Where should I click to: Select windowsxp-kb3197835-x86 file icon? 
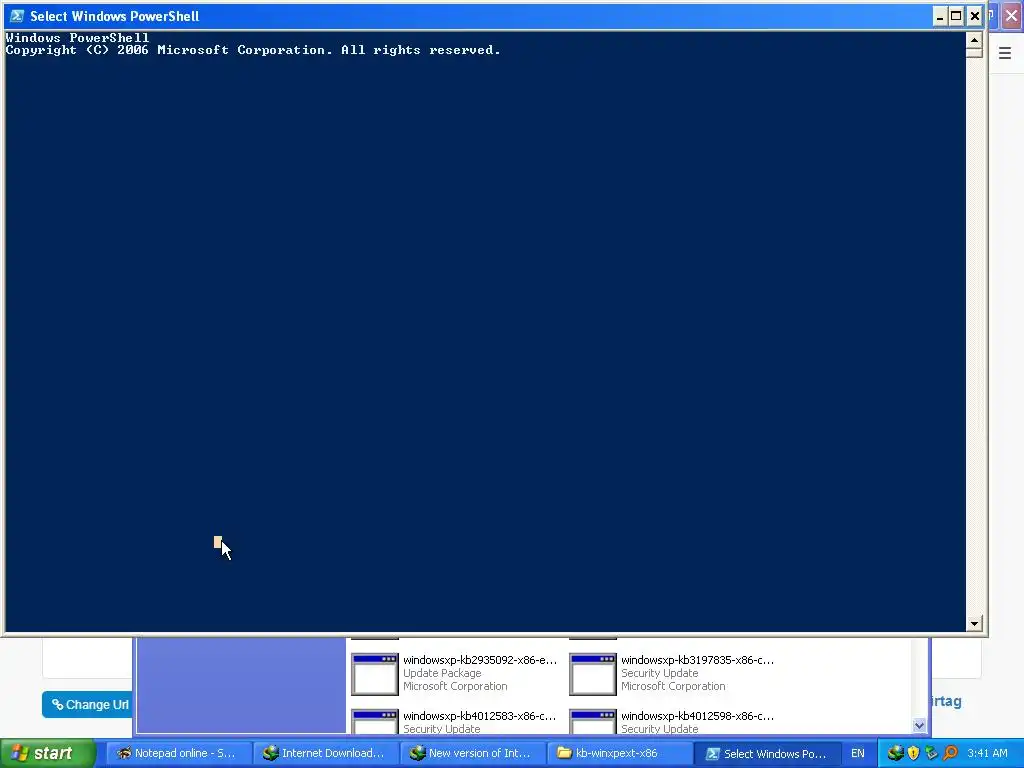[x=592, y=674]
